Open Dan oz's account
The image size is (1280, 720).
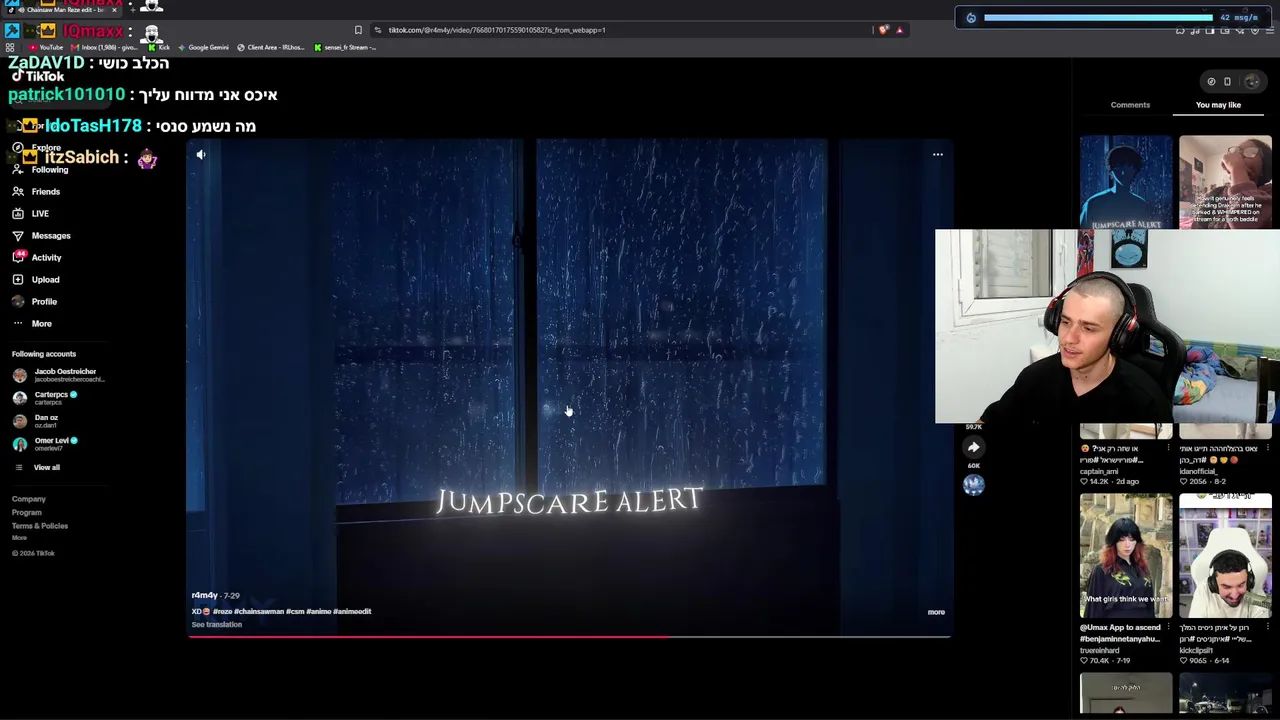pyautogui.click(x=36, y=421)
